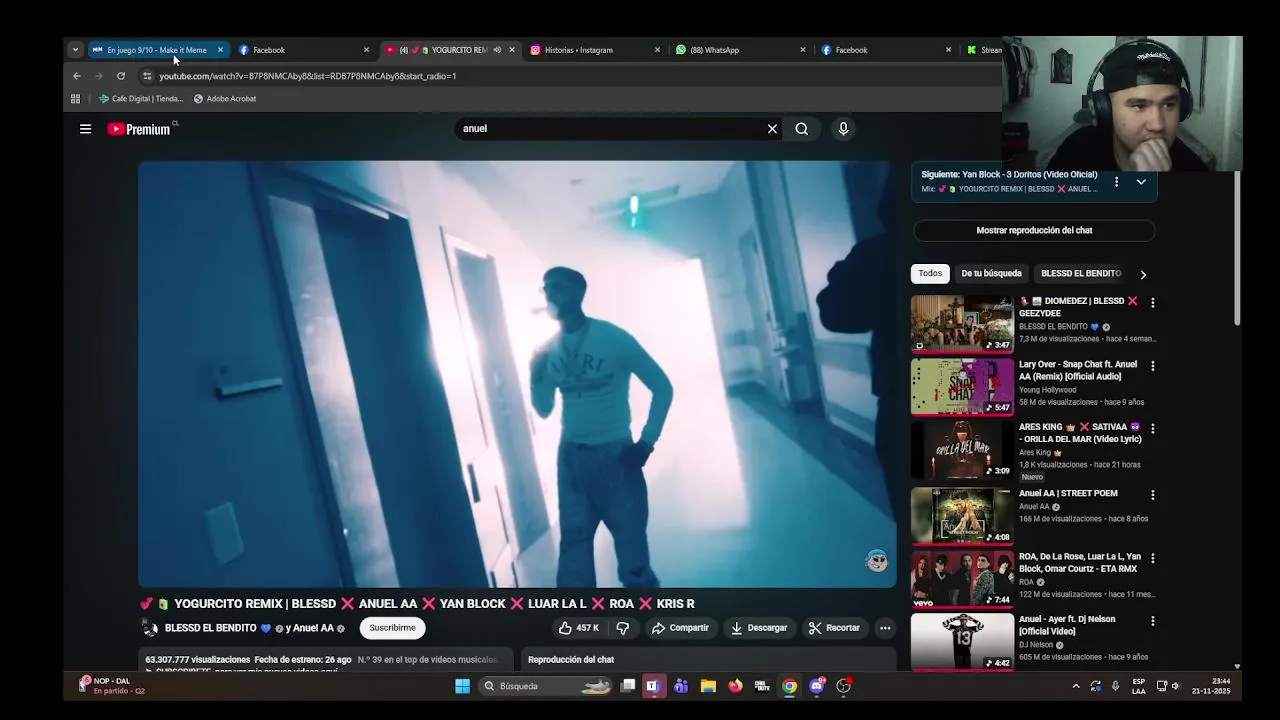Create a clip with Recortar
This screenshot has width=1280, height=720.
pyautogui.click(x=834, y=628)
